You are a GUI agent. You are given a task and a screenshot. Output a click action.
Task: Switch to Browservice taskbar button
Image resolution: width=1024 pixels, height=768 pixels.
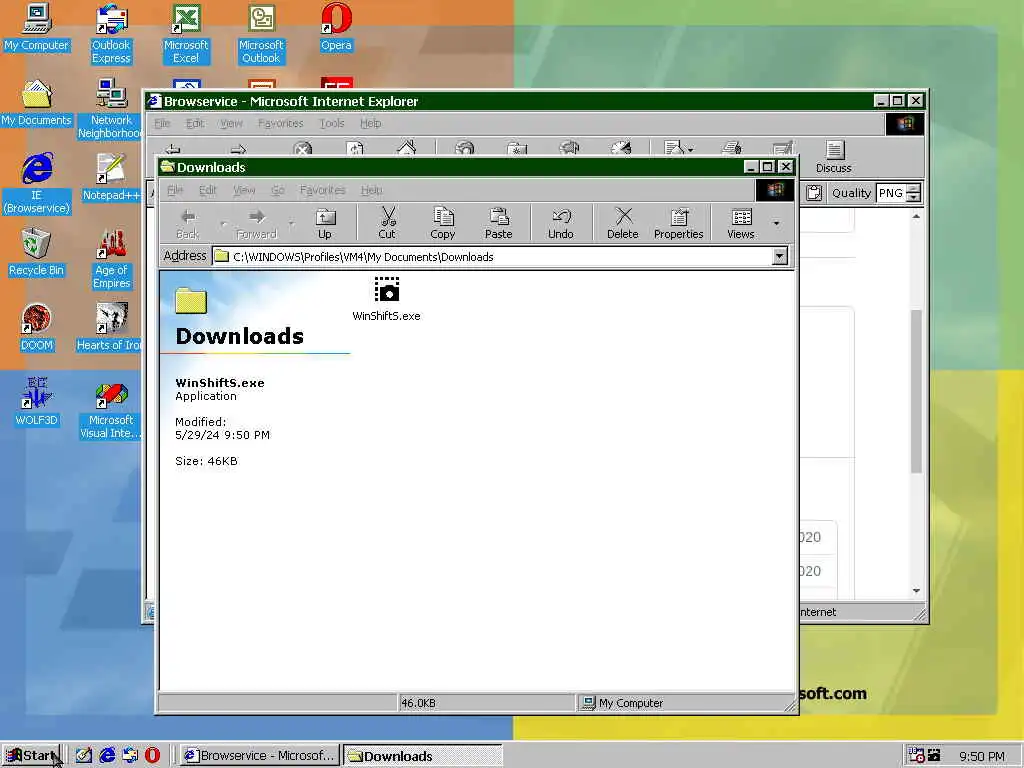260,756
